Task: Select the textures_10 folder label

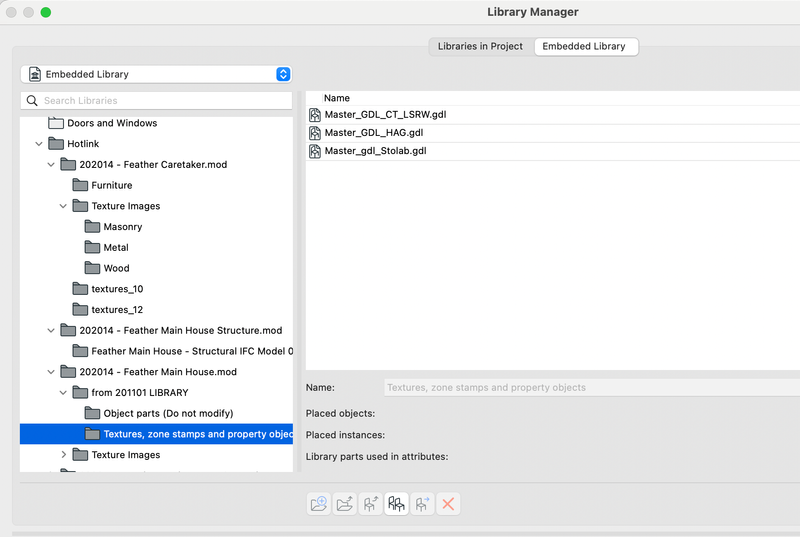Action: pyautogui.click(x=117, y=289)
